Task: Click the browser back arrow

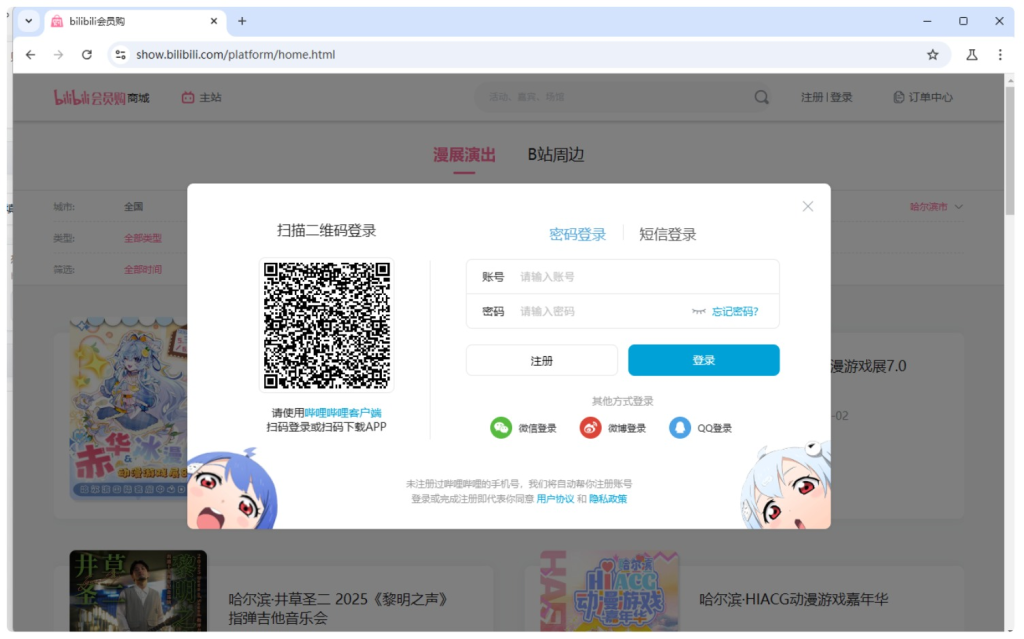Action: [30, 55]
